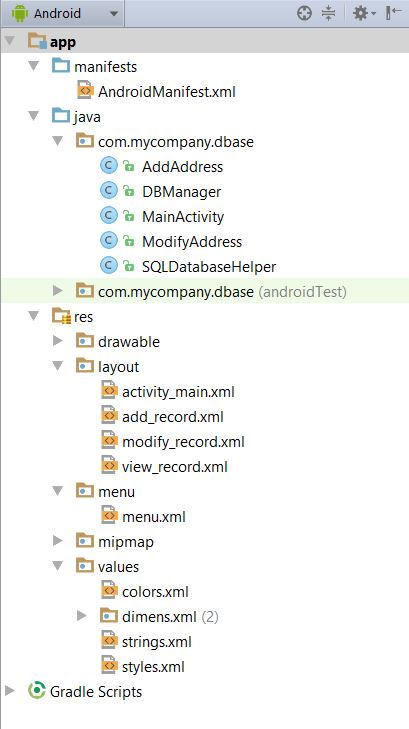The image size is (409, 729).
Task: Collapse the menu folder arrow
Action: (58, 491)
